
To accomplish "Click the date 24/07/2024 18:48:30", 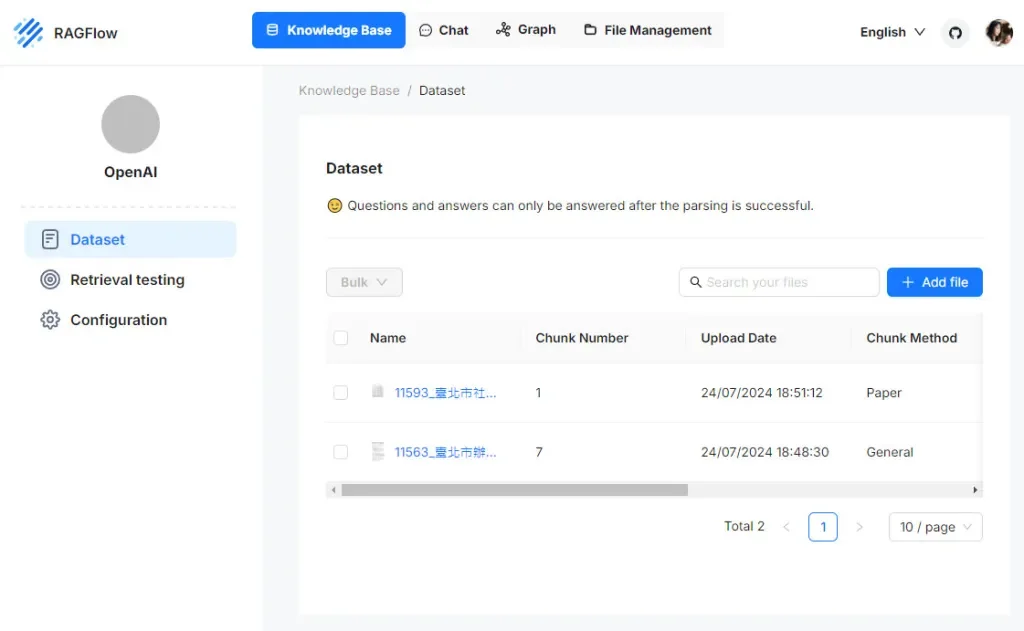I will (x=765, y=452).
